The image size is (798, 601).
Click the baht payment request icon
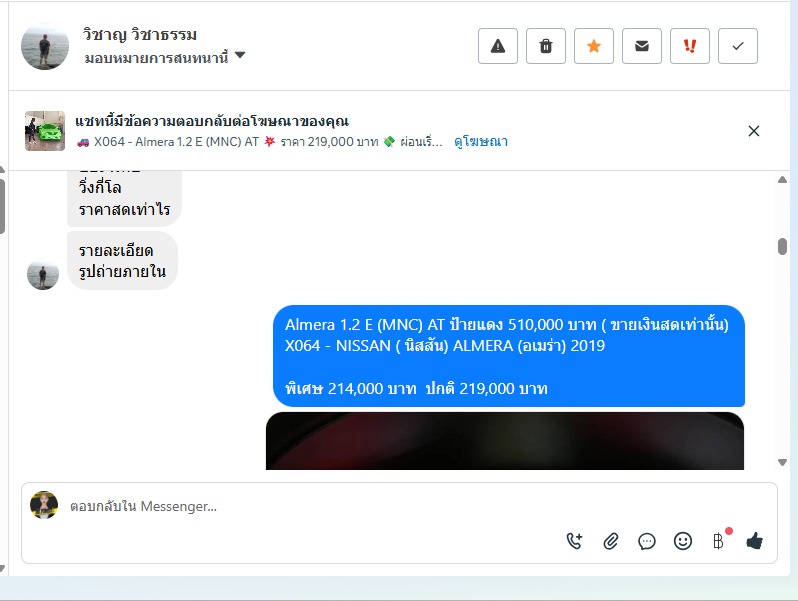(719, 541)
